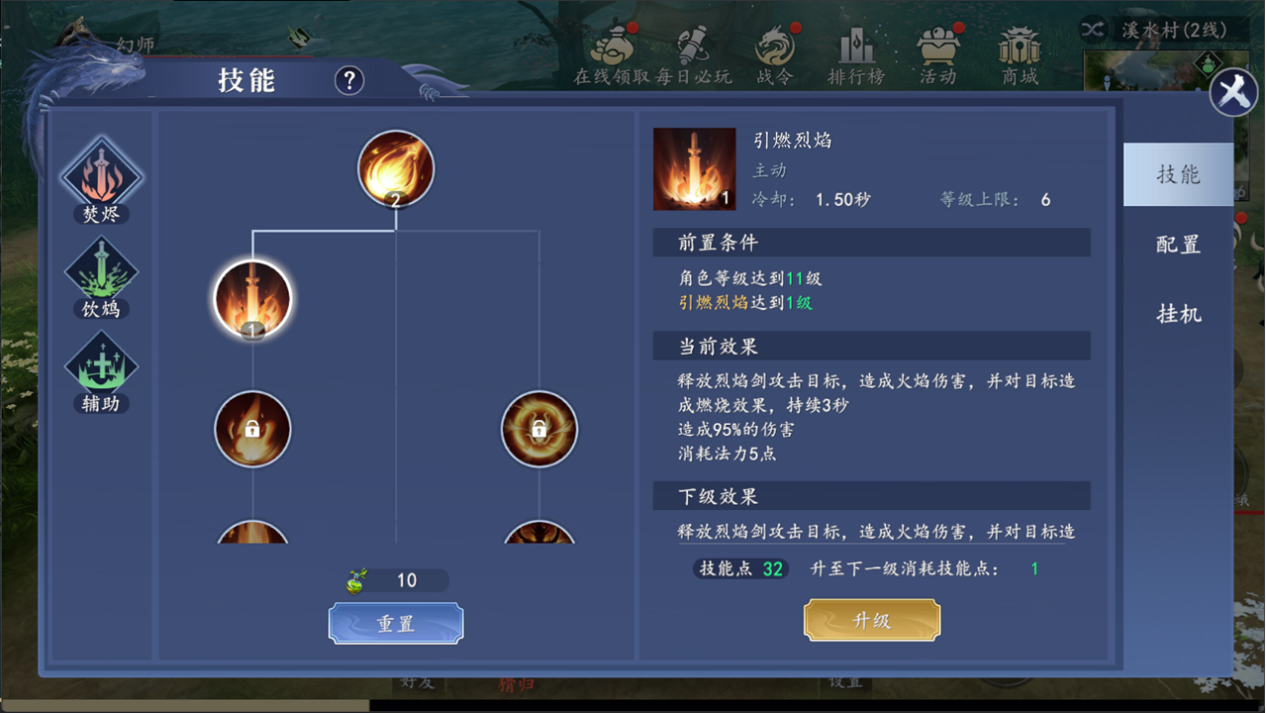Open the skill help question mark
The image size is (1267, 713).
coord(349,80)
